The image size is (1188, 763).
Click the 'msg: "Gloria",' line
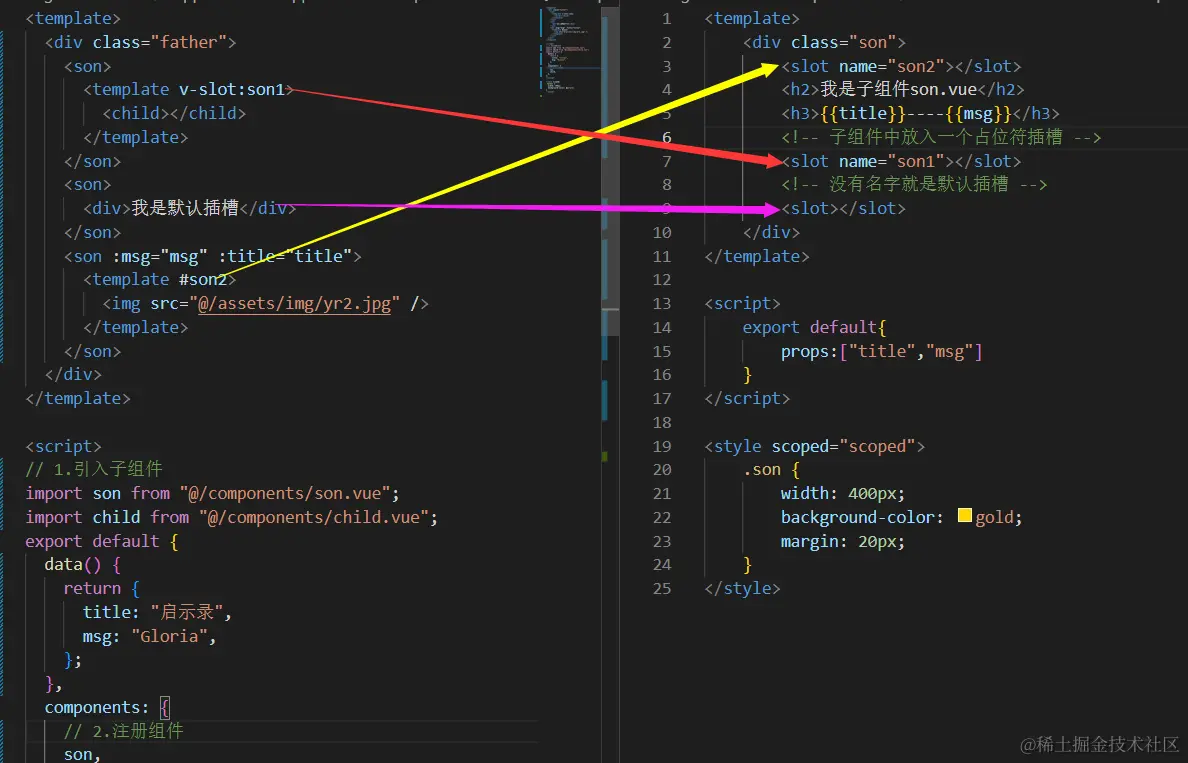coord(149,636)
